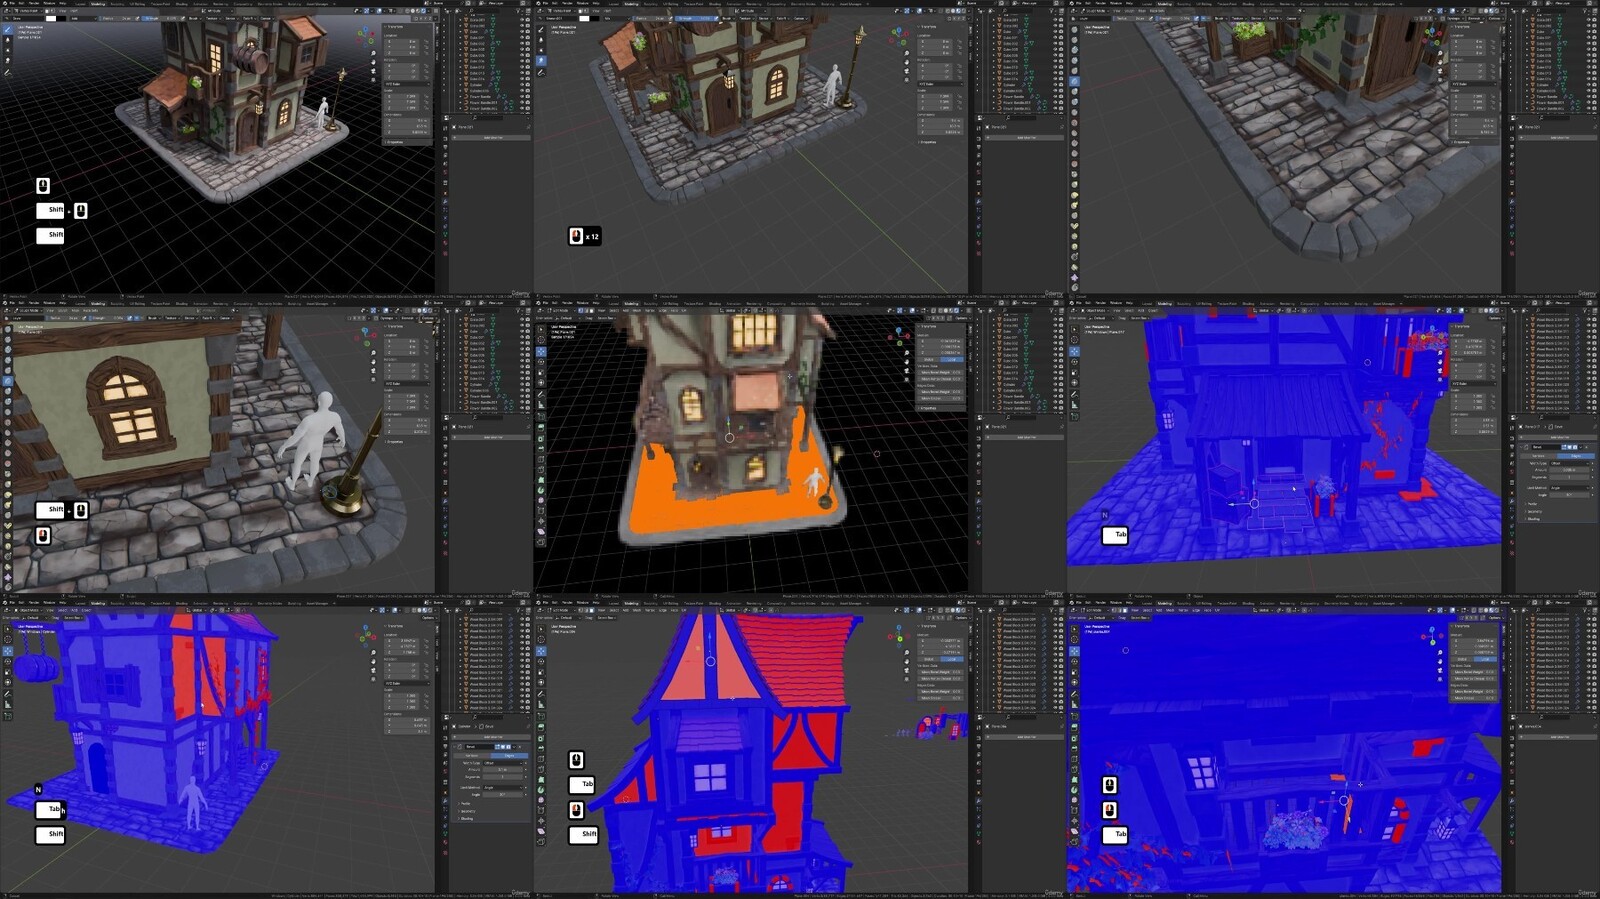Enable Edges mode in middle-right Bevel modifier
The image size is (1600, 899).
pyautogui.click(x=1577, y=456)
